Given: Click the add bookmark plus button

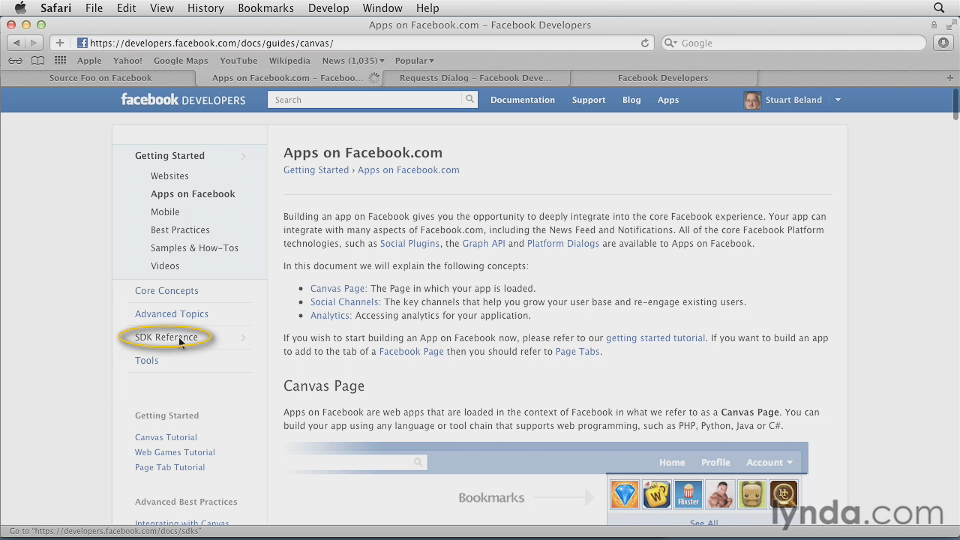Looking at the screenshot, I should click(60, 43).
